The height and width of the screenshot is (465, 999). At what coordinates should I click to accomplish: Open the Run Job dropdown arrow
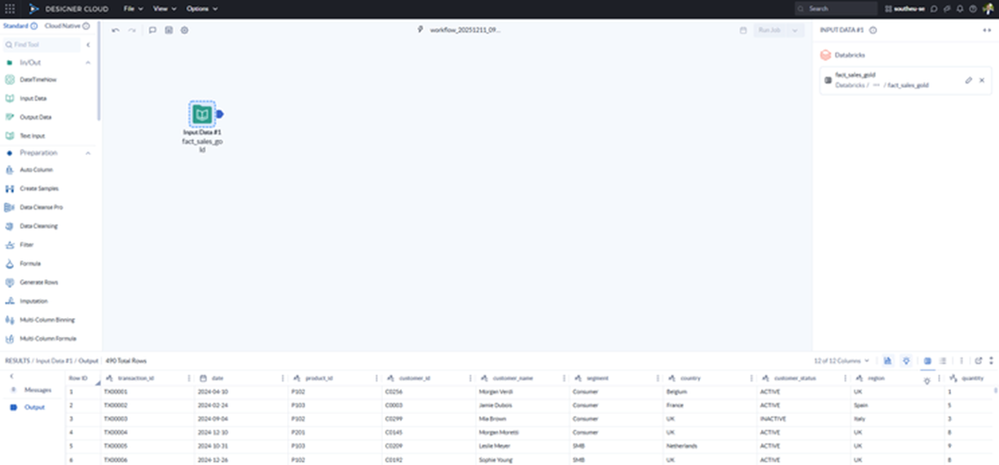(x=795, y=30)
